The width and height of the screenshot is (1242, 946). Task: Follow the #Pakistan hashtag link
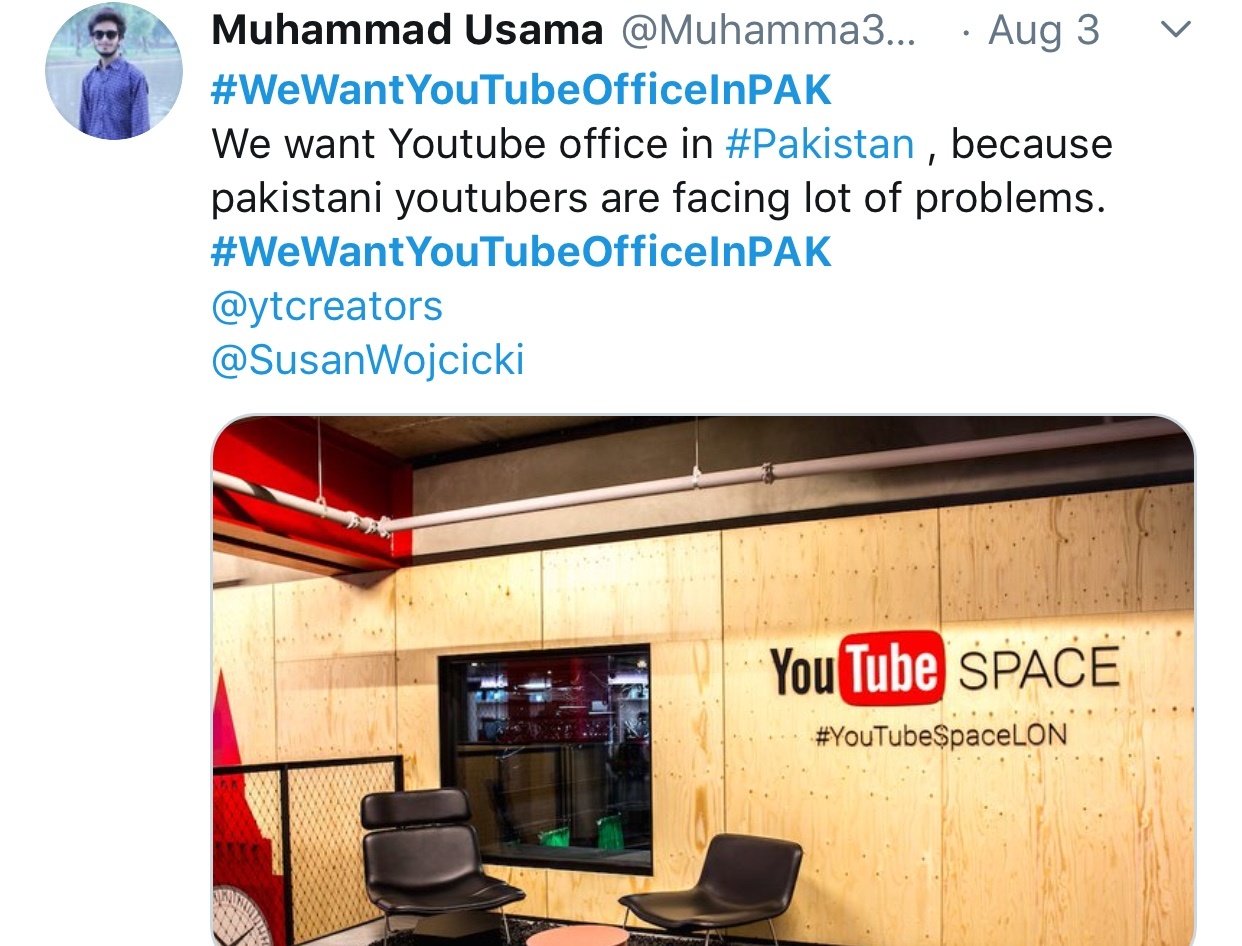[x=819, y=144]
